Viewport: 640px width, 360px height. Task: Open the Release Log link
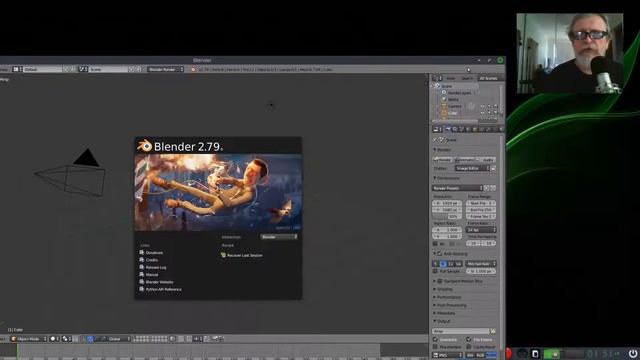[156, 267]
